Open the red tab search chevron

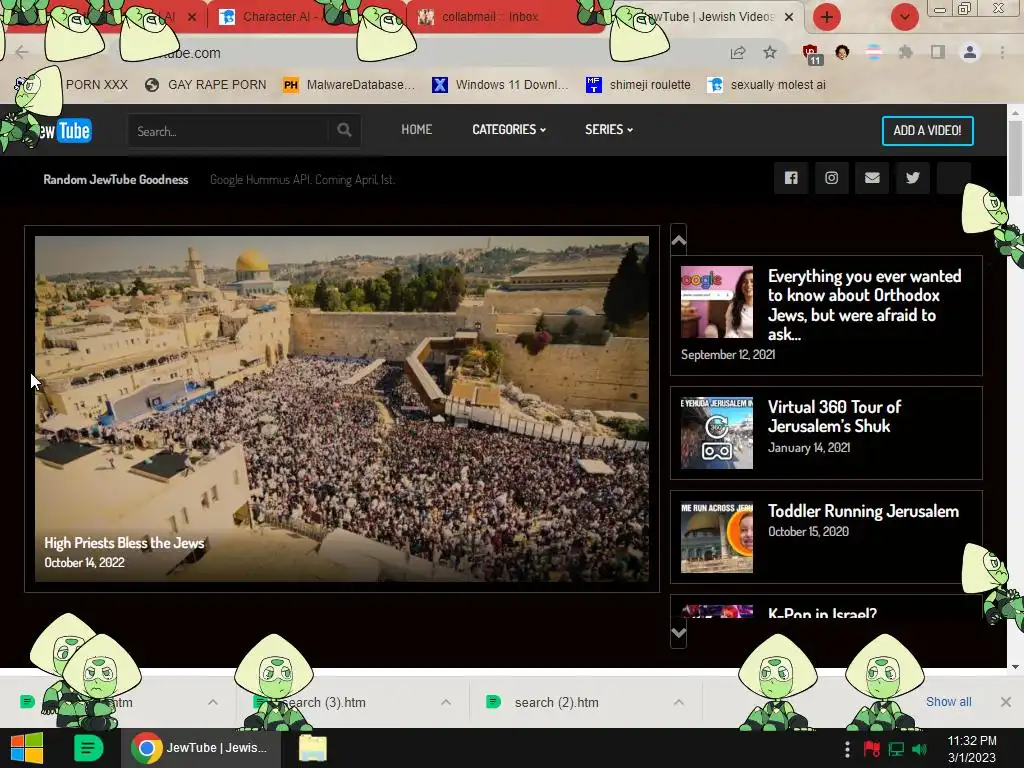[x=905, y=17]
